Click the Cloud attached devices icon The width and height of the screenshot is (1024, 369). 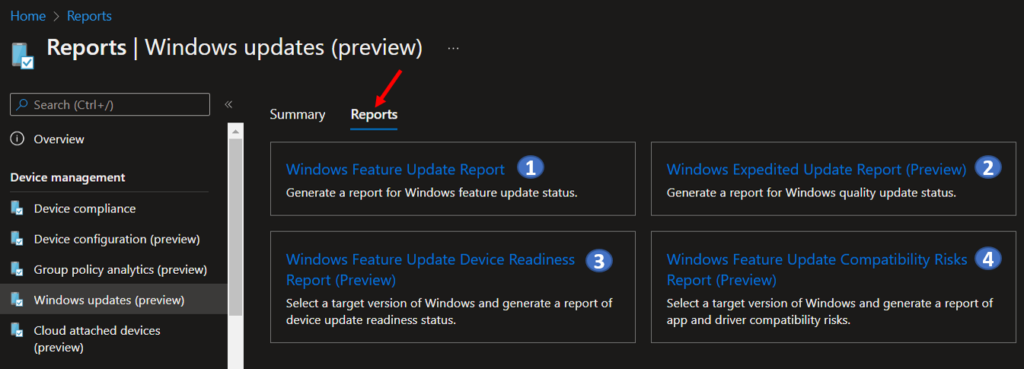[x=18, y=331]
